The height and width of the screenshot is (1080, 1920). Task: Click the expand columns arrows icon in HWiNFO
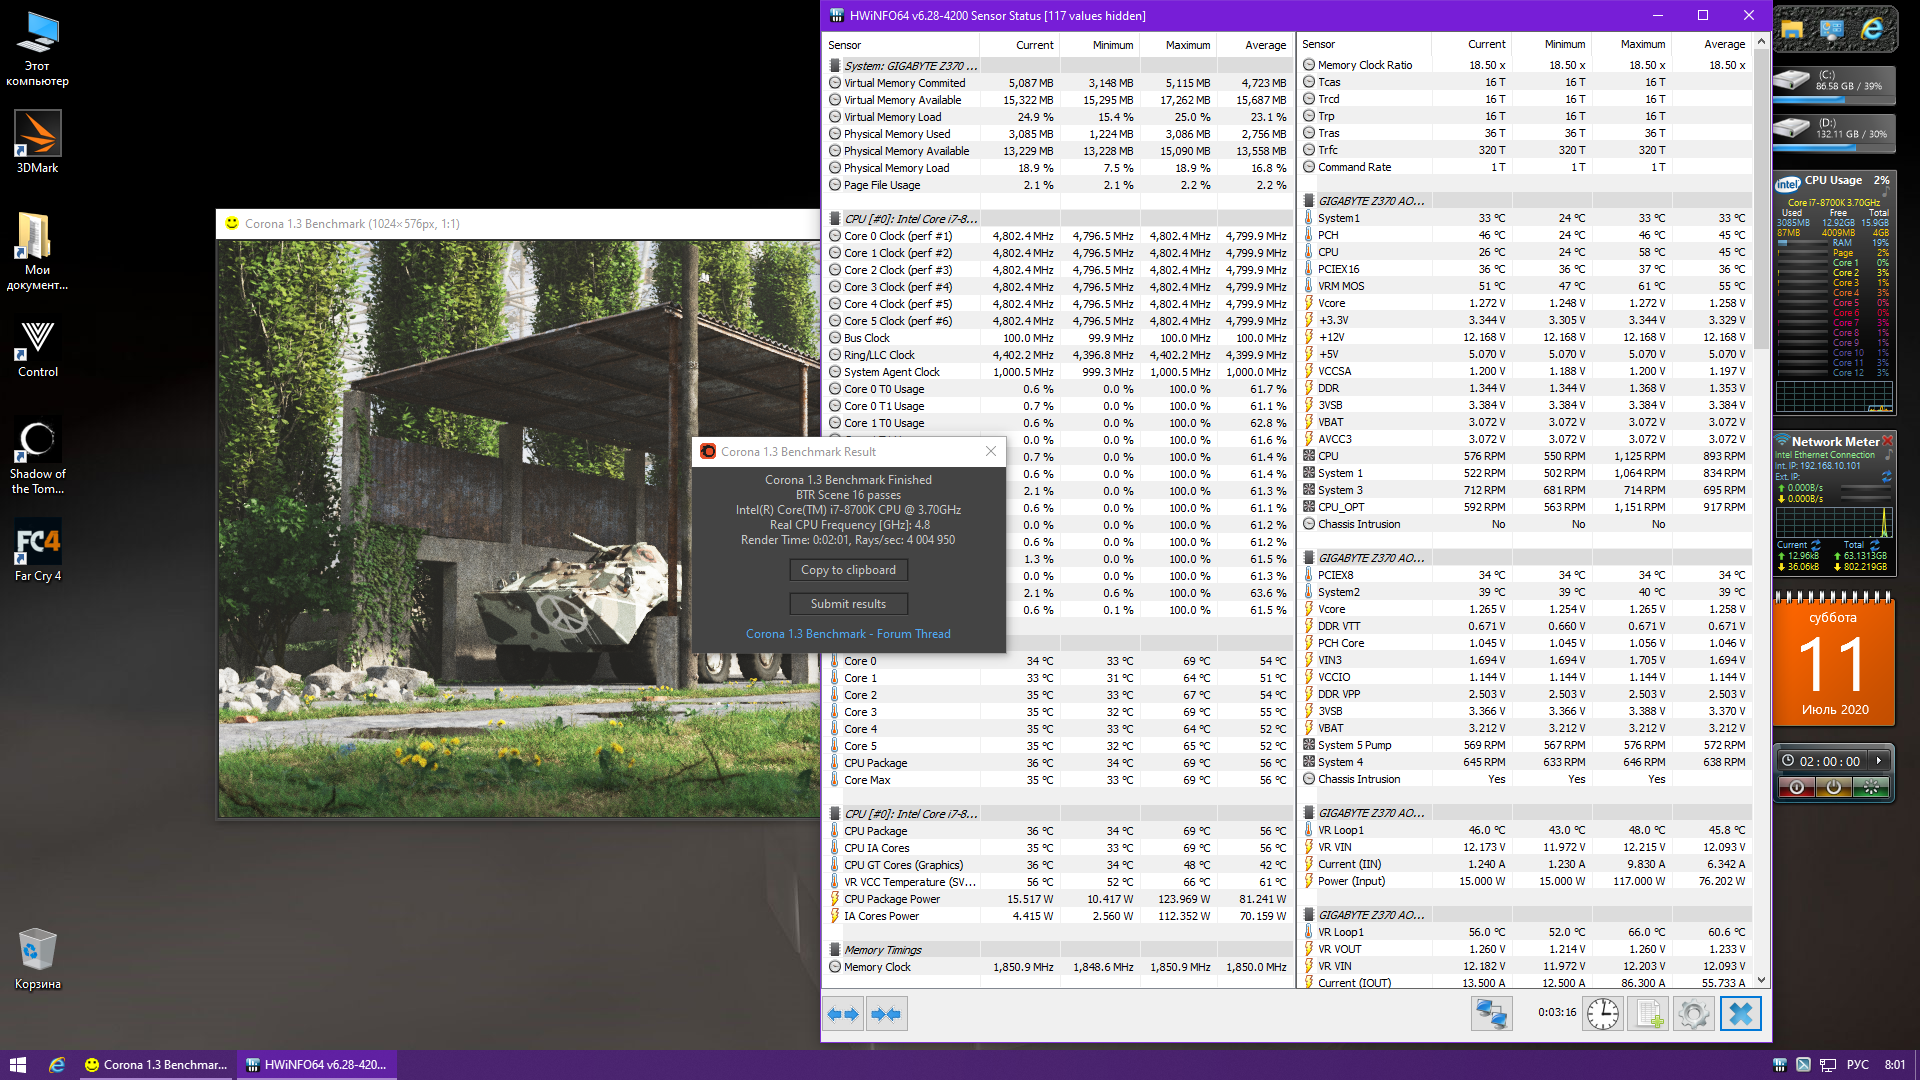click(x=844, y=1014)
